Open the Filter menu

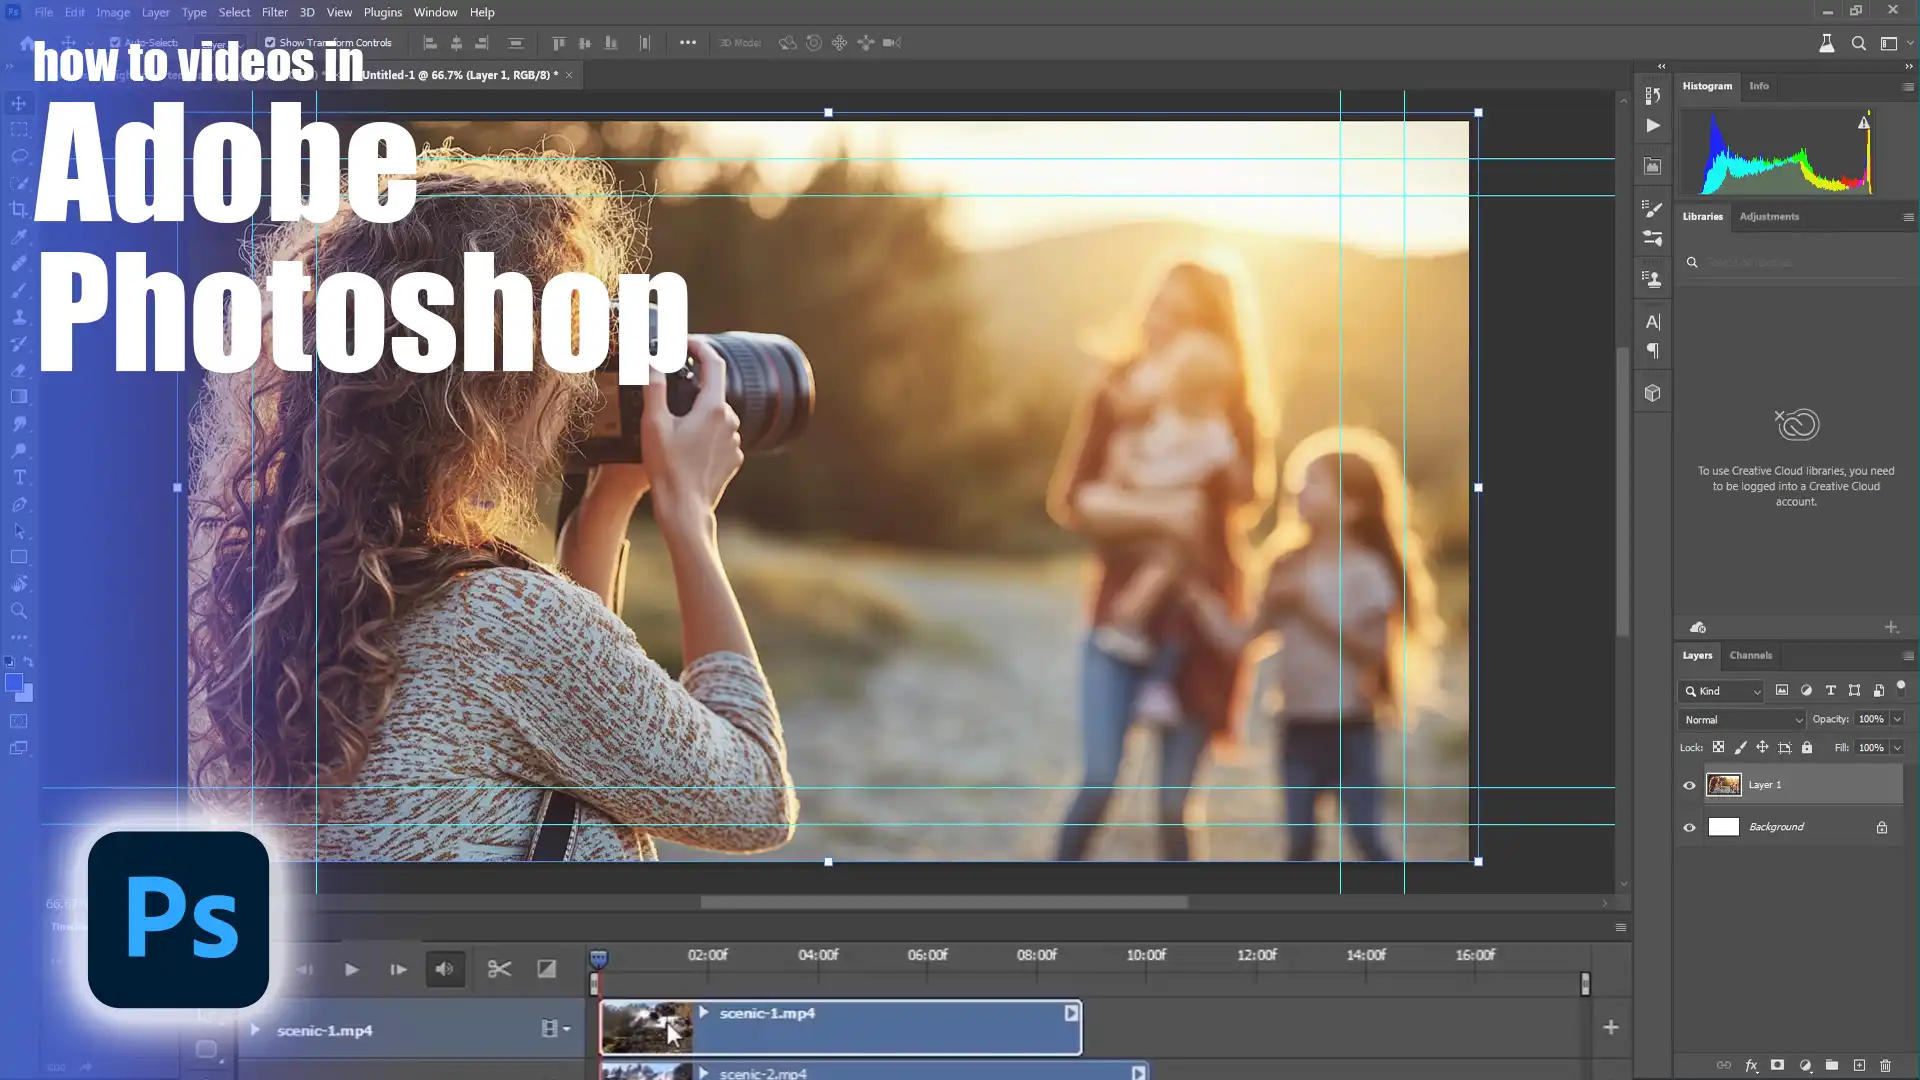pyautogui.click(x=274, y=12)
